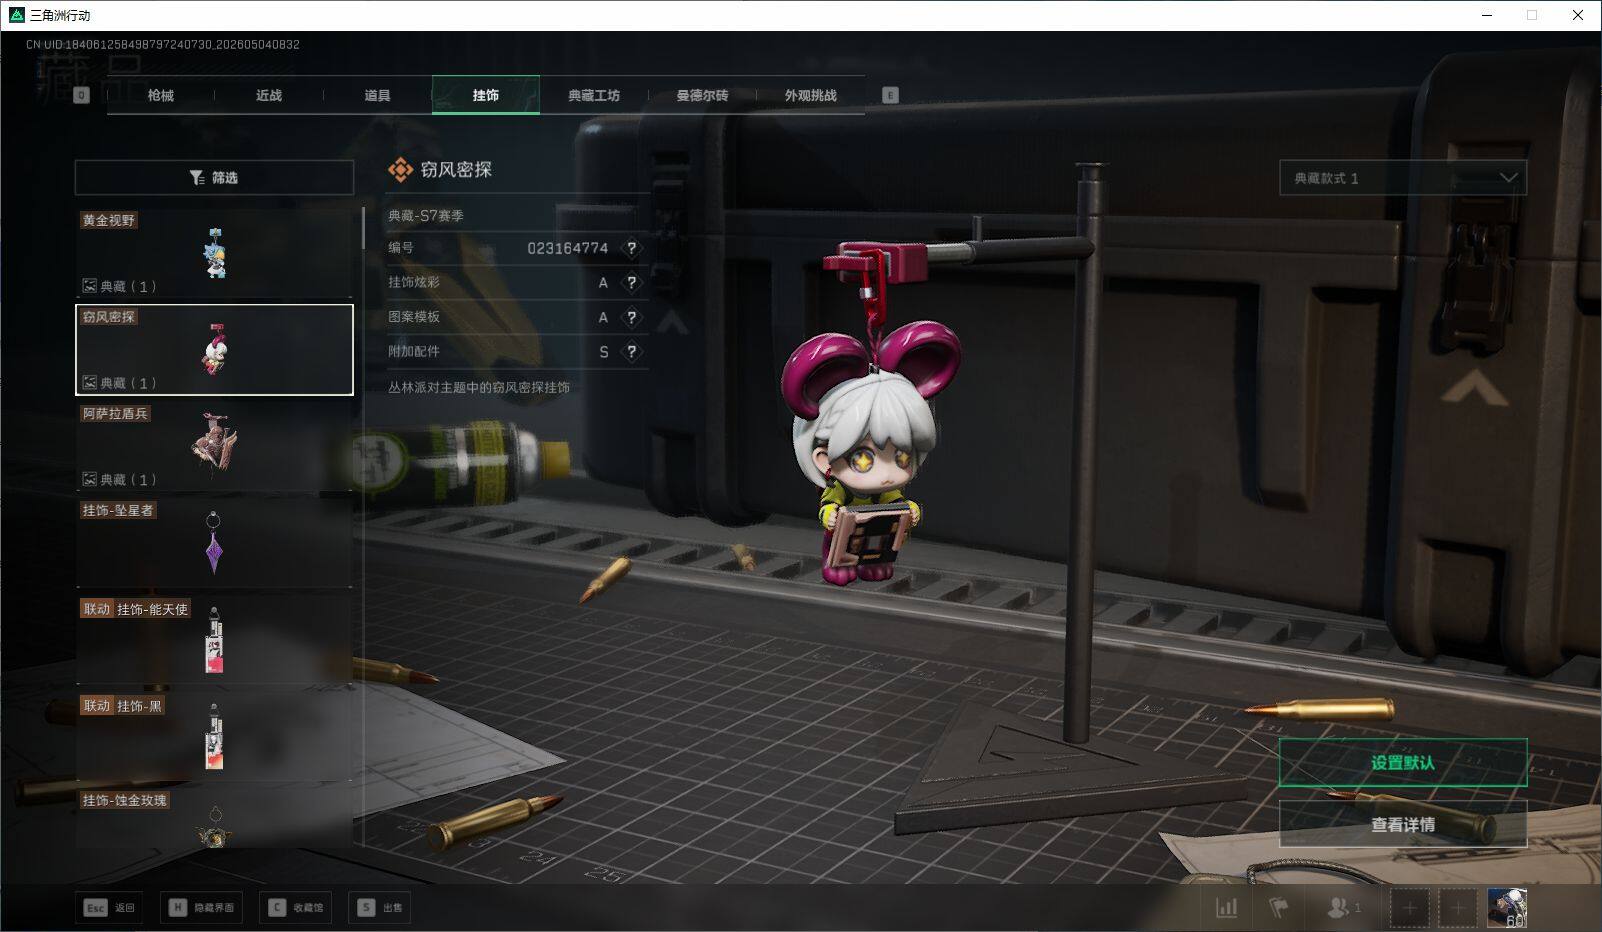Click the 典藏 icon under 窃风密探
The height and width of the screenshot is (932, 1602).
(89, 383)
